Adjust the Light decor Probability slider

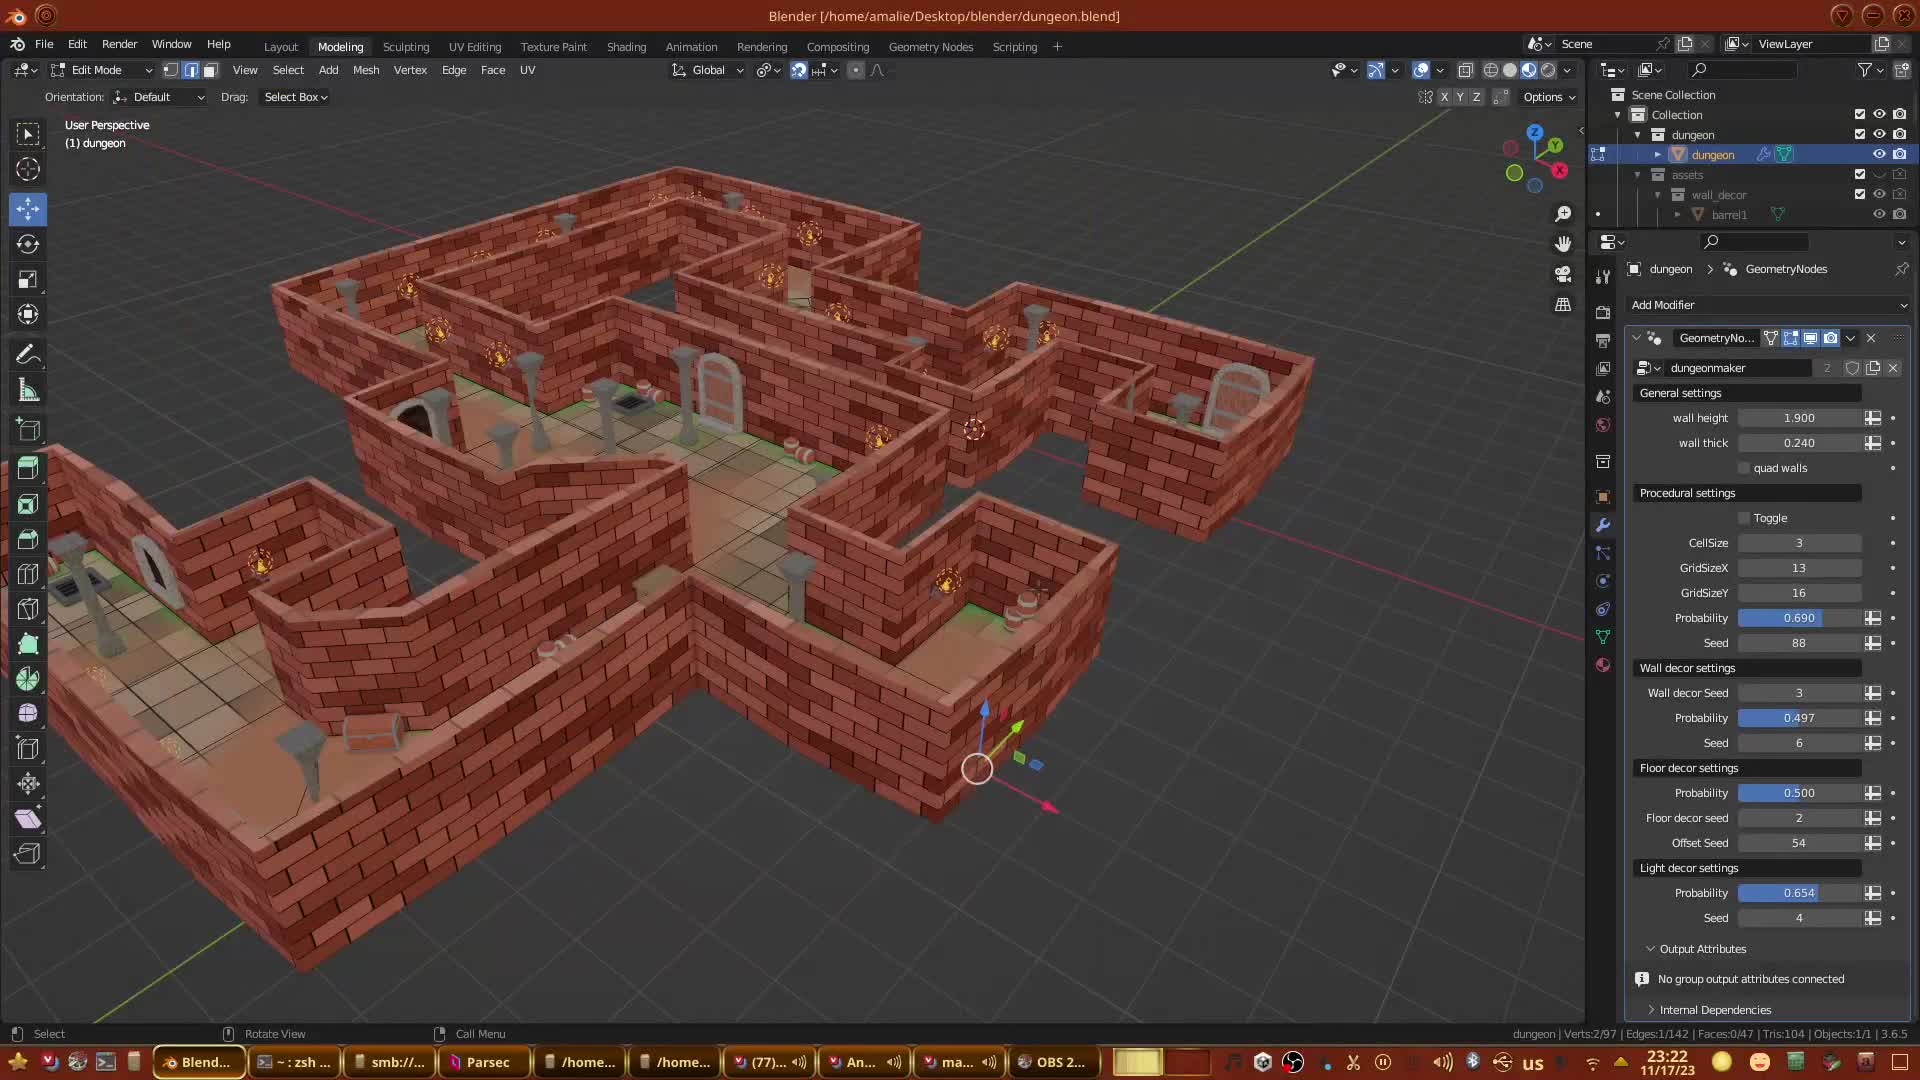pyautogui.click(x=1799, y=893)
